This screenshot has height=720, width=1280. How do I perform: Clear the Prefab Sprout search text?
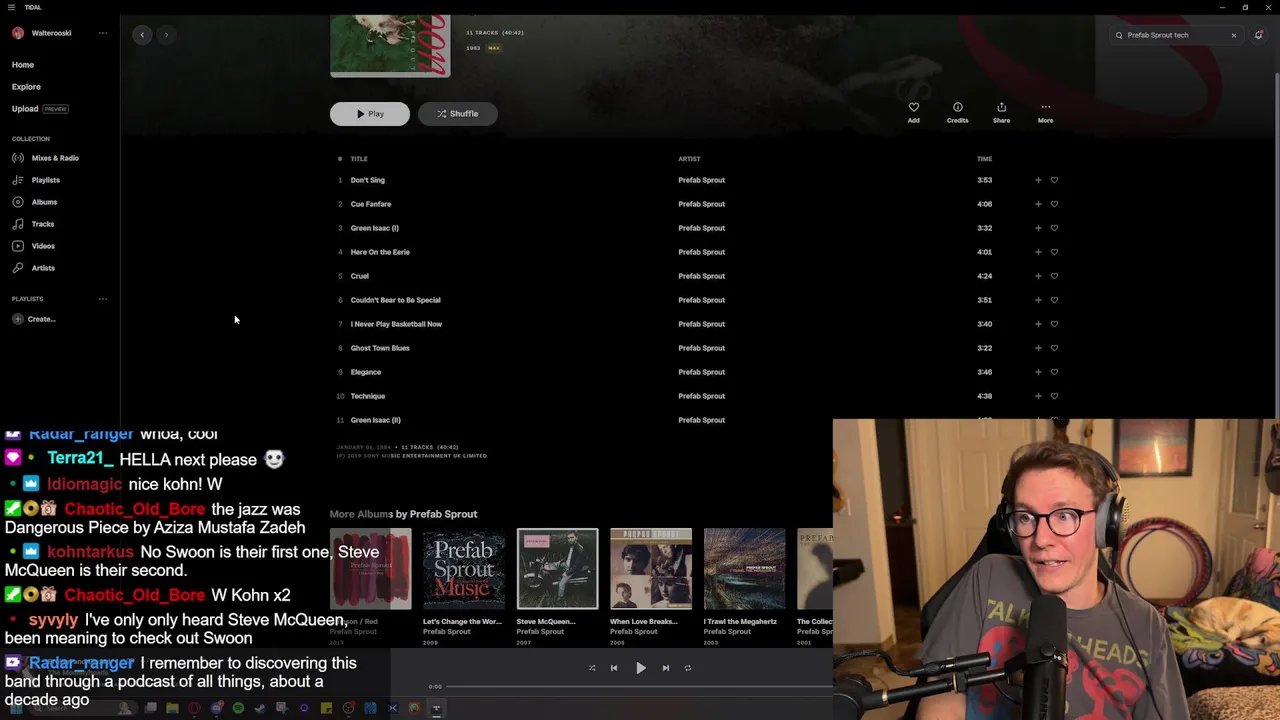tap(1233, 35)
